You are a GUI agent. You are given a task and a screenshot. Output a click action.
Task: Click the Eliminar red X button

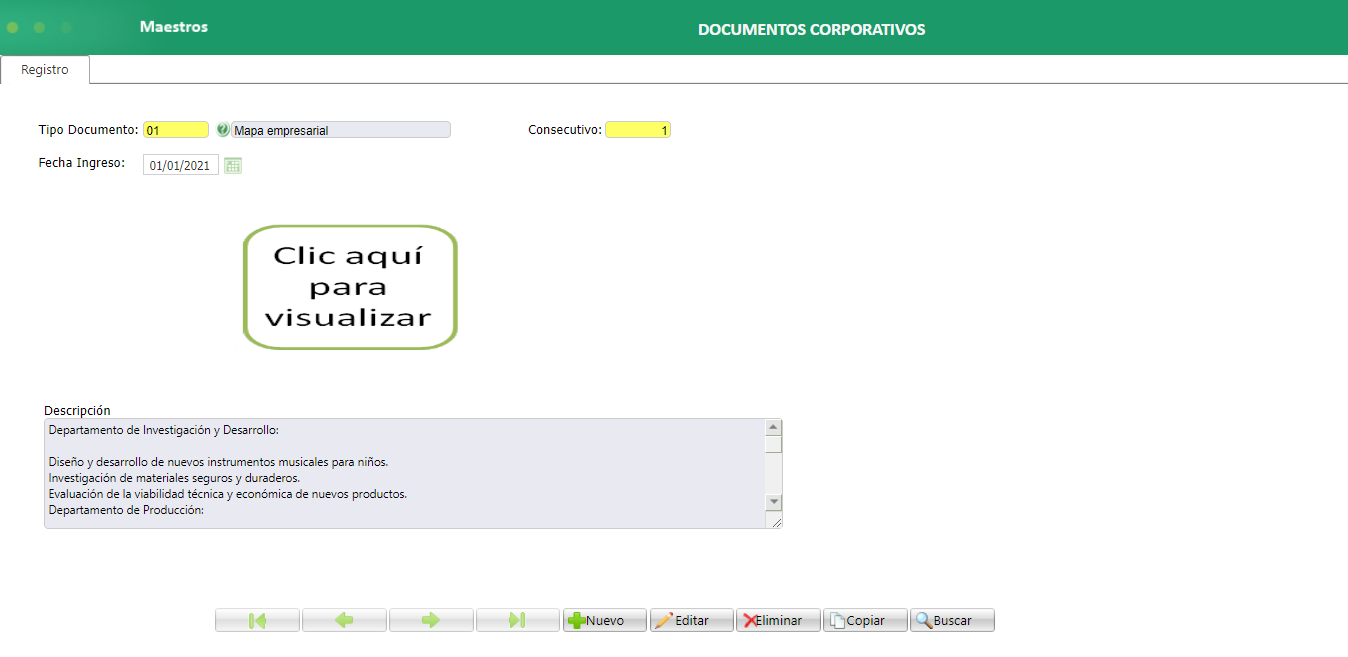[777, 620]
